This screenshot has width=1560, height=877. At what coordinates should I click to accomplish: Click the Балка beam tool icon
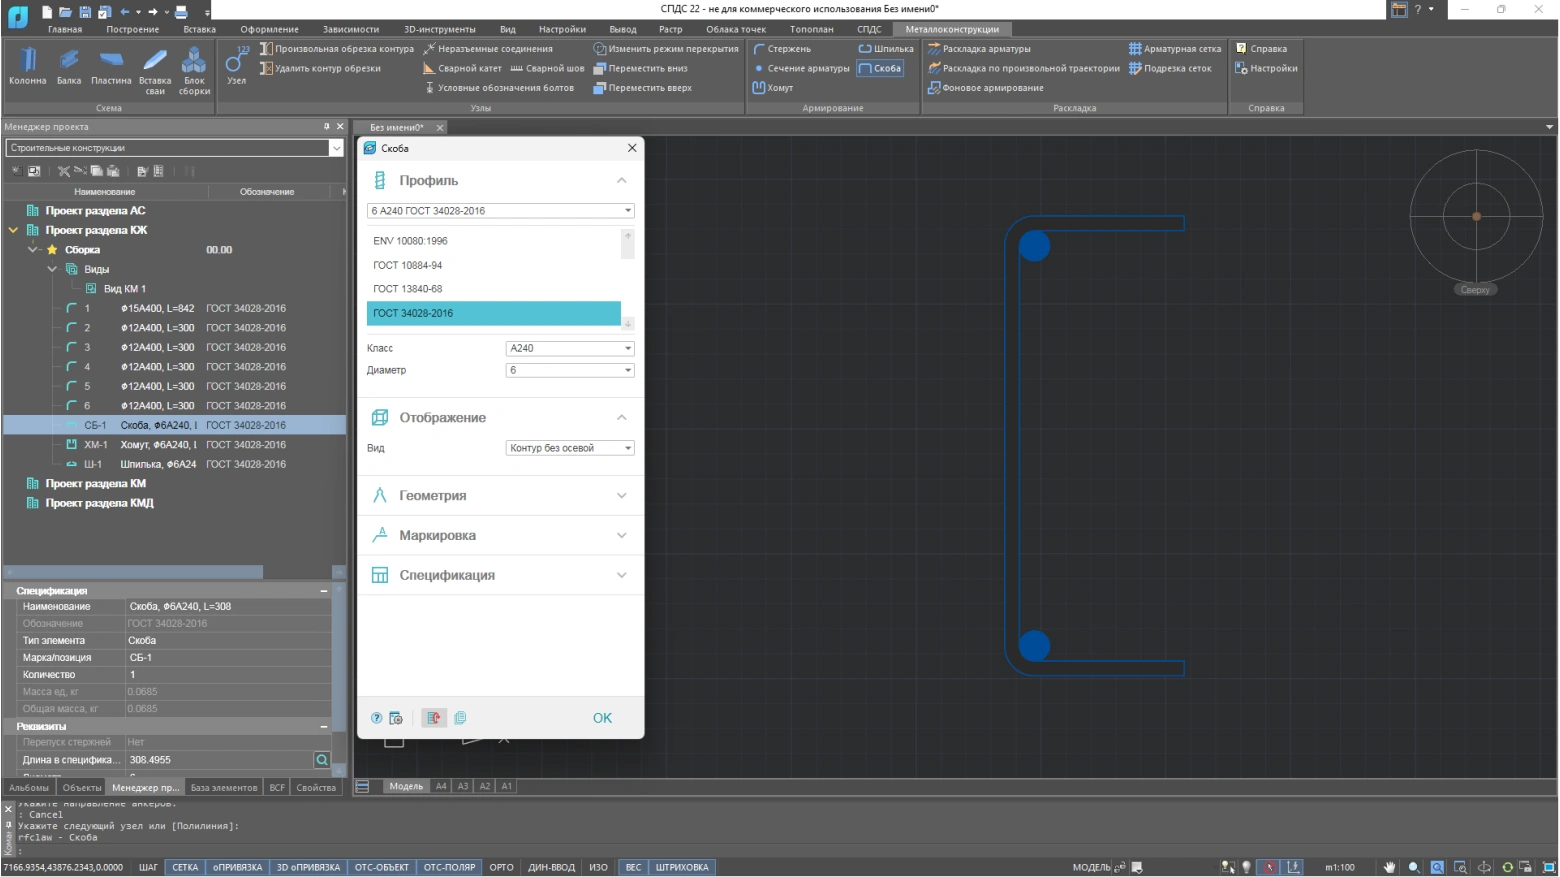click(69, 66)
